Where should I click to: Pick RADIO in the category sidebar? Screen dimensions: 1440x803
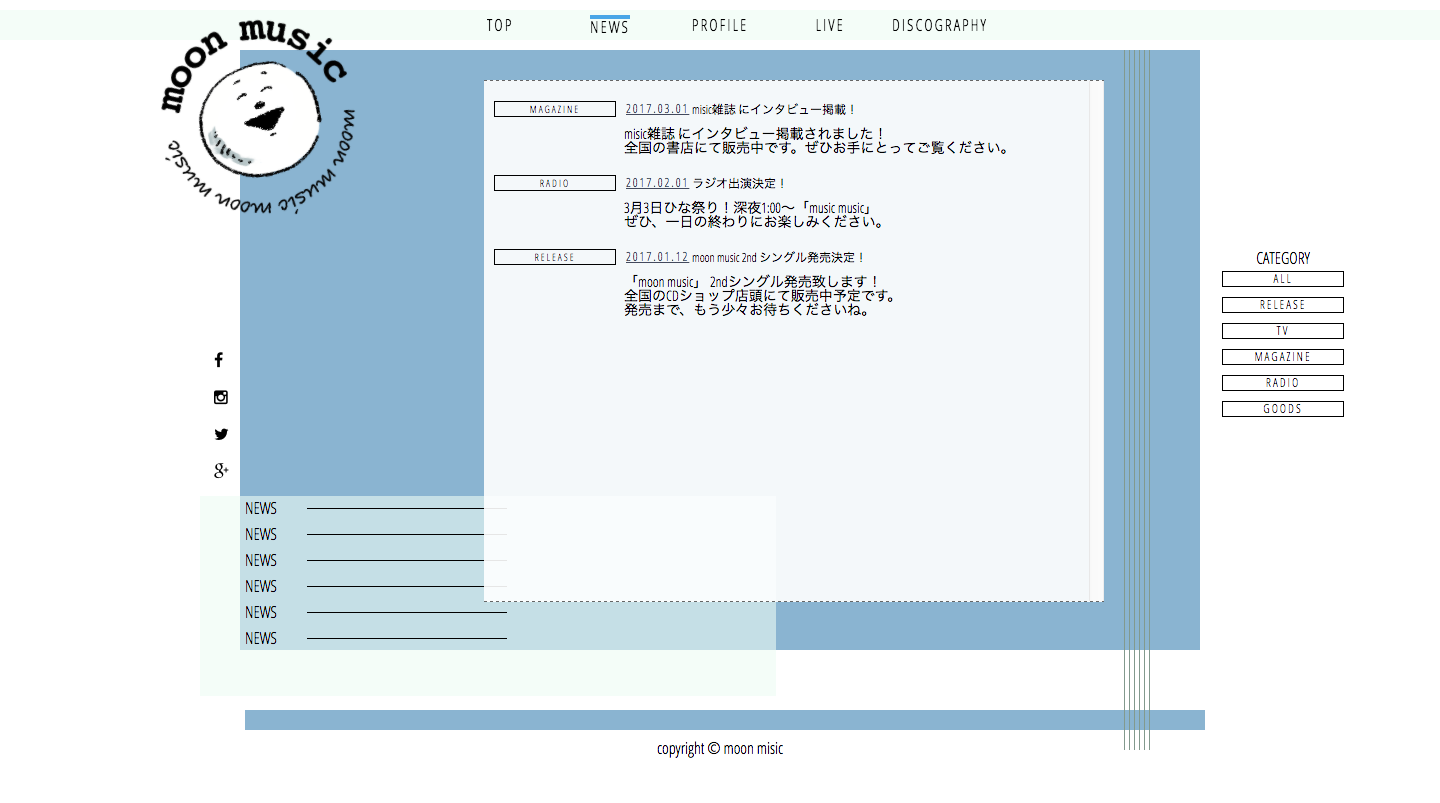tap(1282, 383)
